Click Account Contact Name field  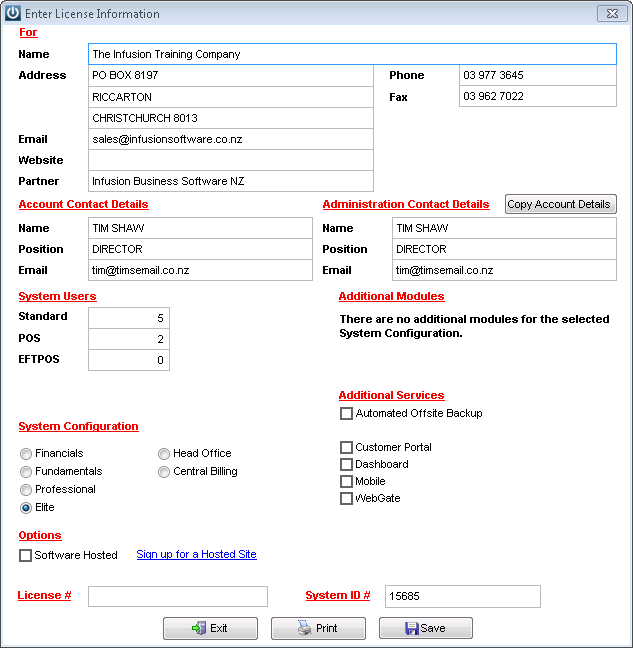click(x=200, y=228)
